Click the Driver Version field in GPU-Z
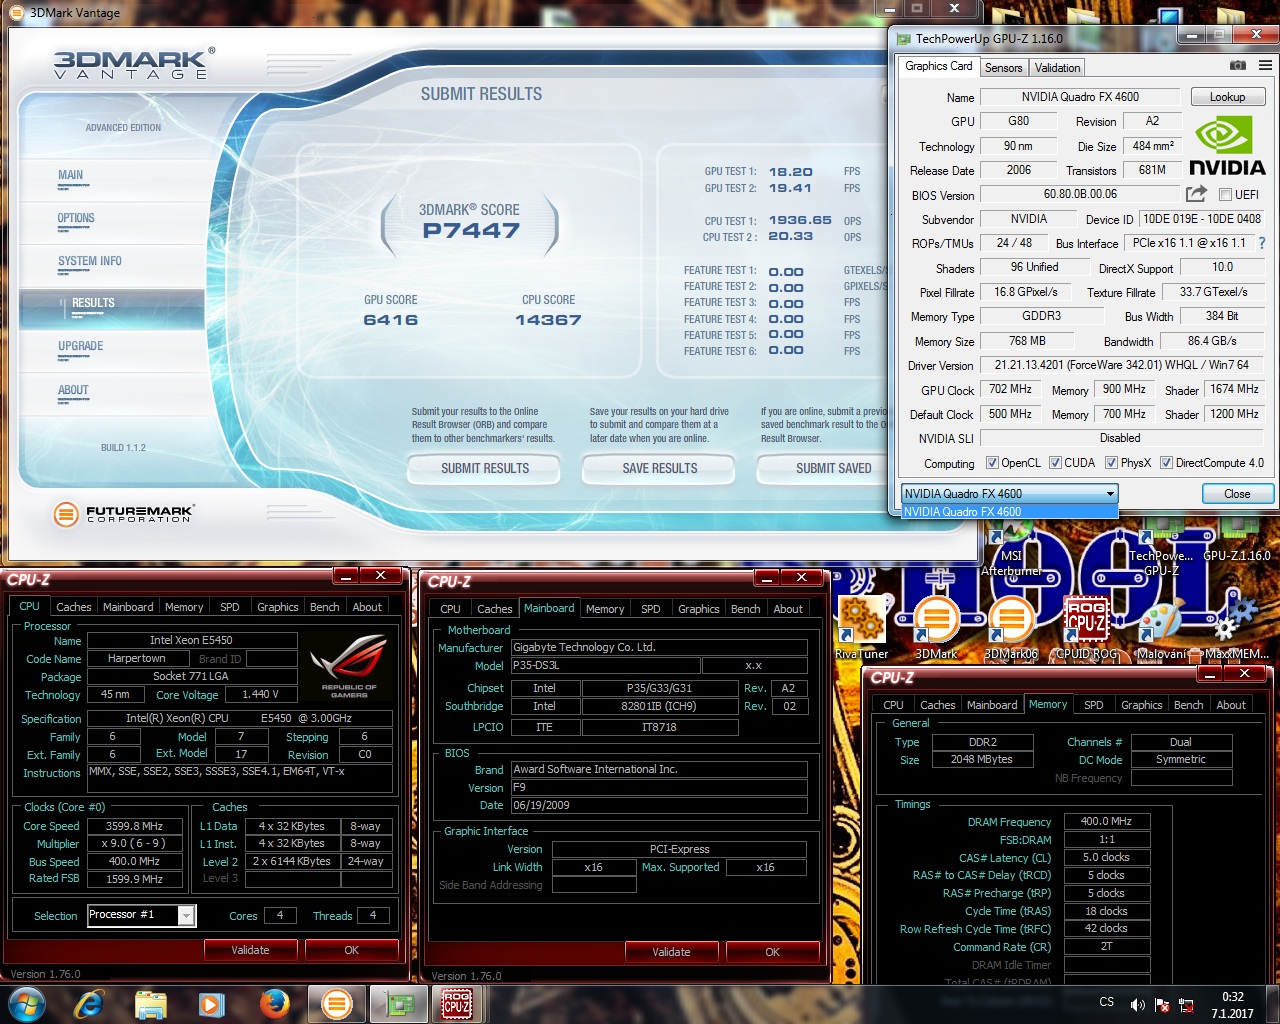1280x1024 pixels. [1122, 365]
